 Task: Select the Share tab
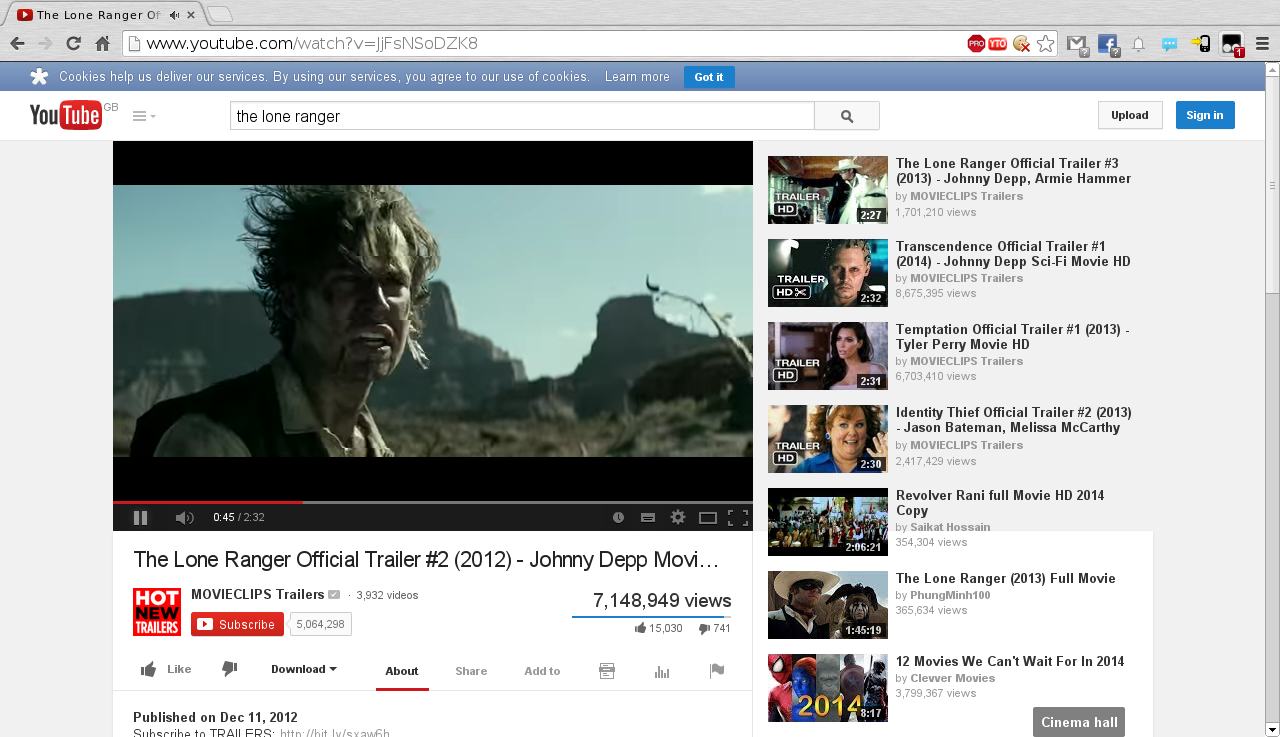tap(471, 671)
